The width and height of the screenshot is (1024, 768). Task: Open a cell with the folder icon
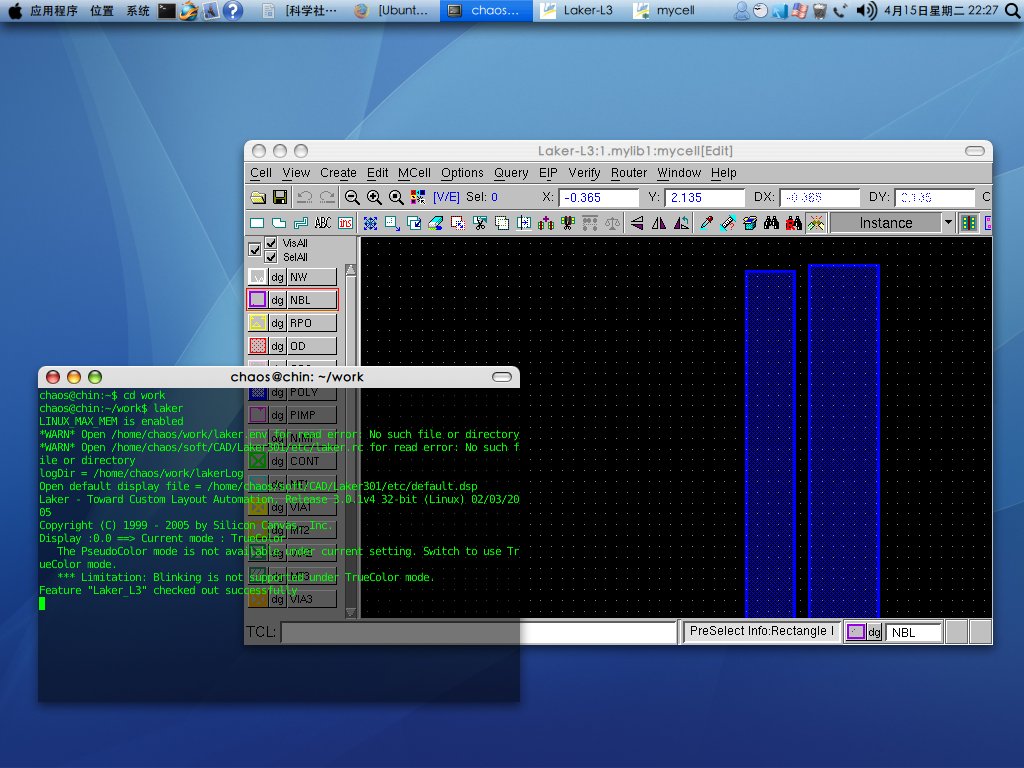[x=258, y=197]
